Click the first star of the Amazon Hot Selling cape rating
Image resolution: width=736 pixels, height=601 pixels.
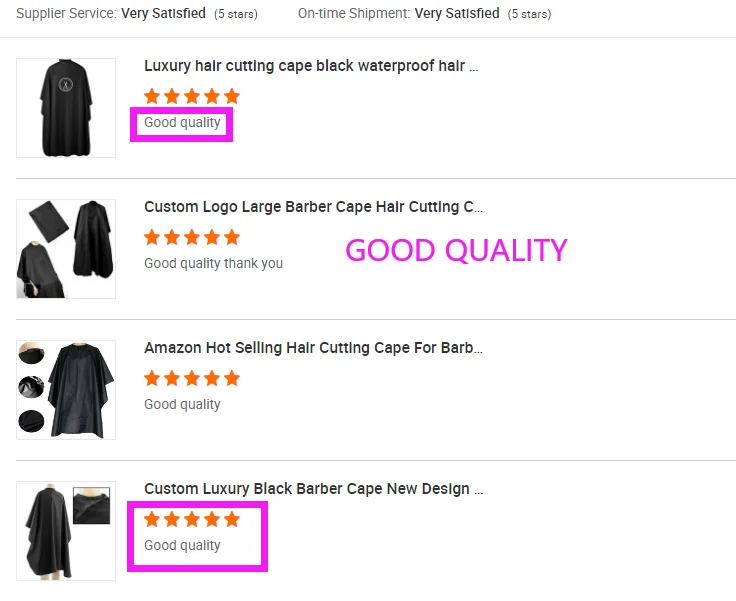[x=152, y=378]
